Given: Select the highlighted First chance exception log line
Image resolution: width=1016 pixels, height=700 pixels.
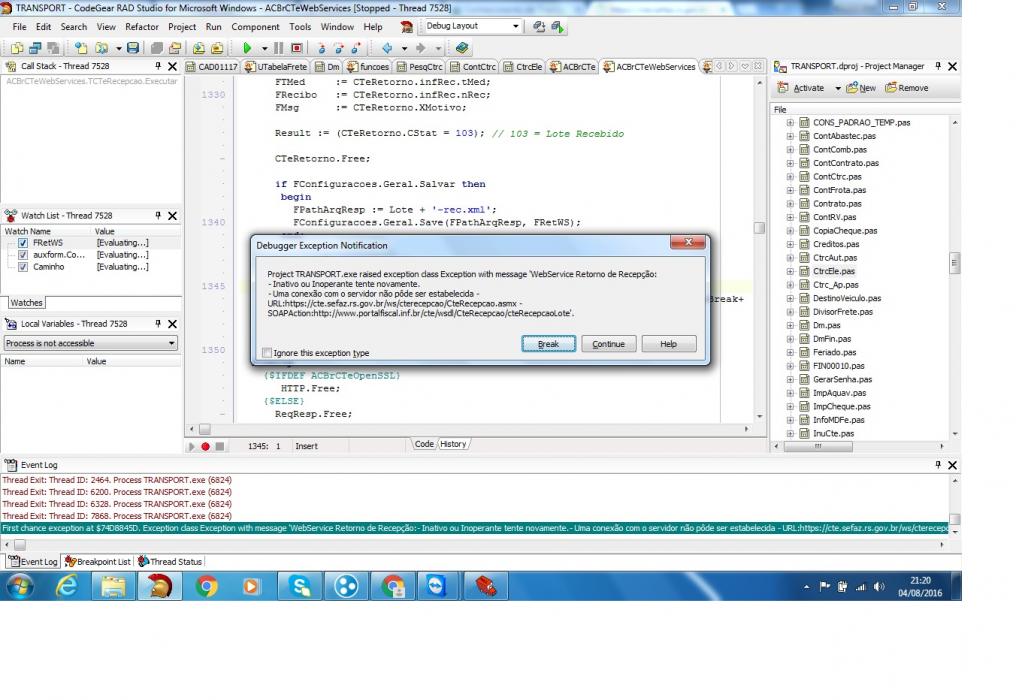Looking at the screenshot, I should (x=475, y=528).
